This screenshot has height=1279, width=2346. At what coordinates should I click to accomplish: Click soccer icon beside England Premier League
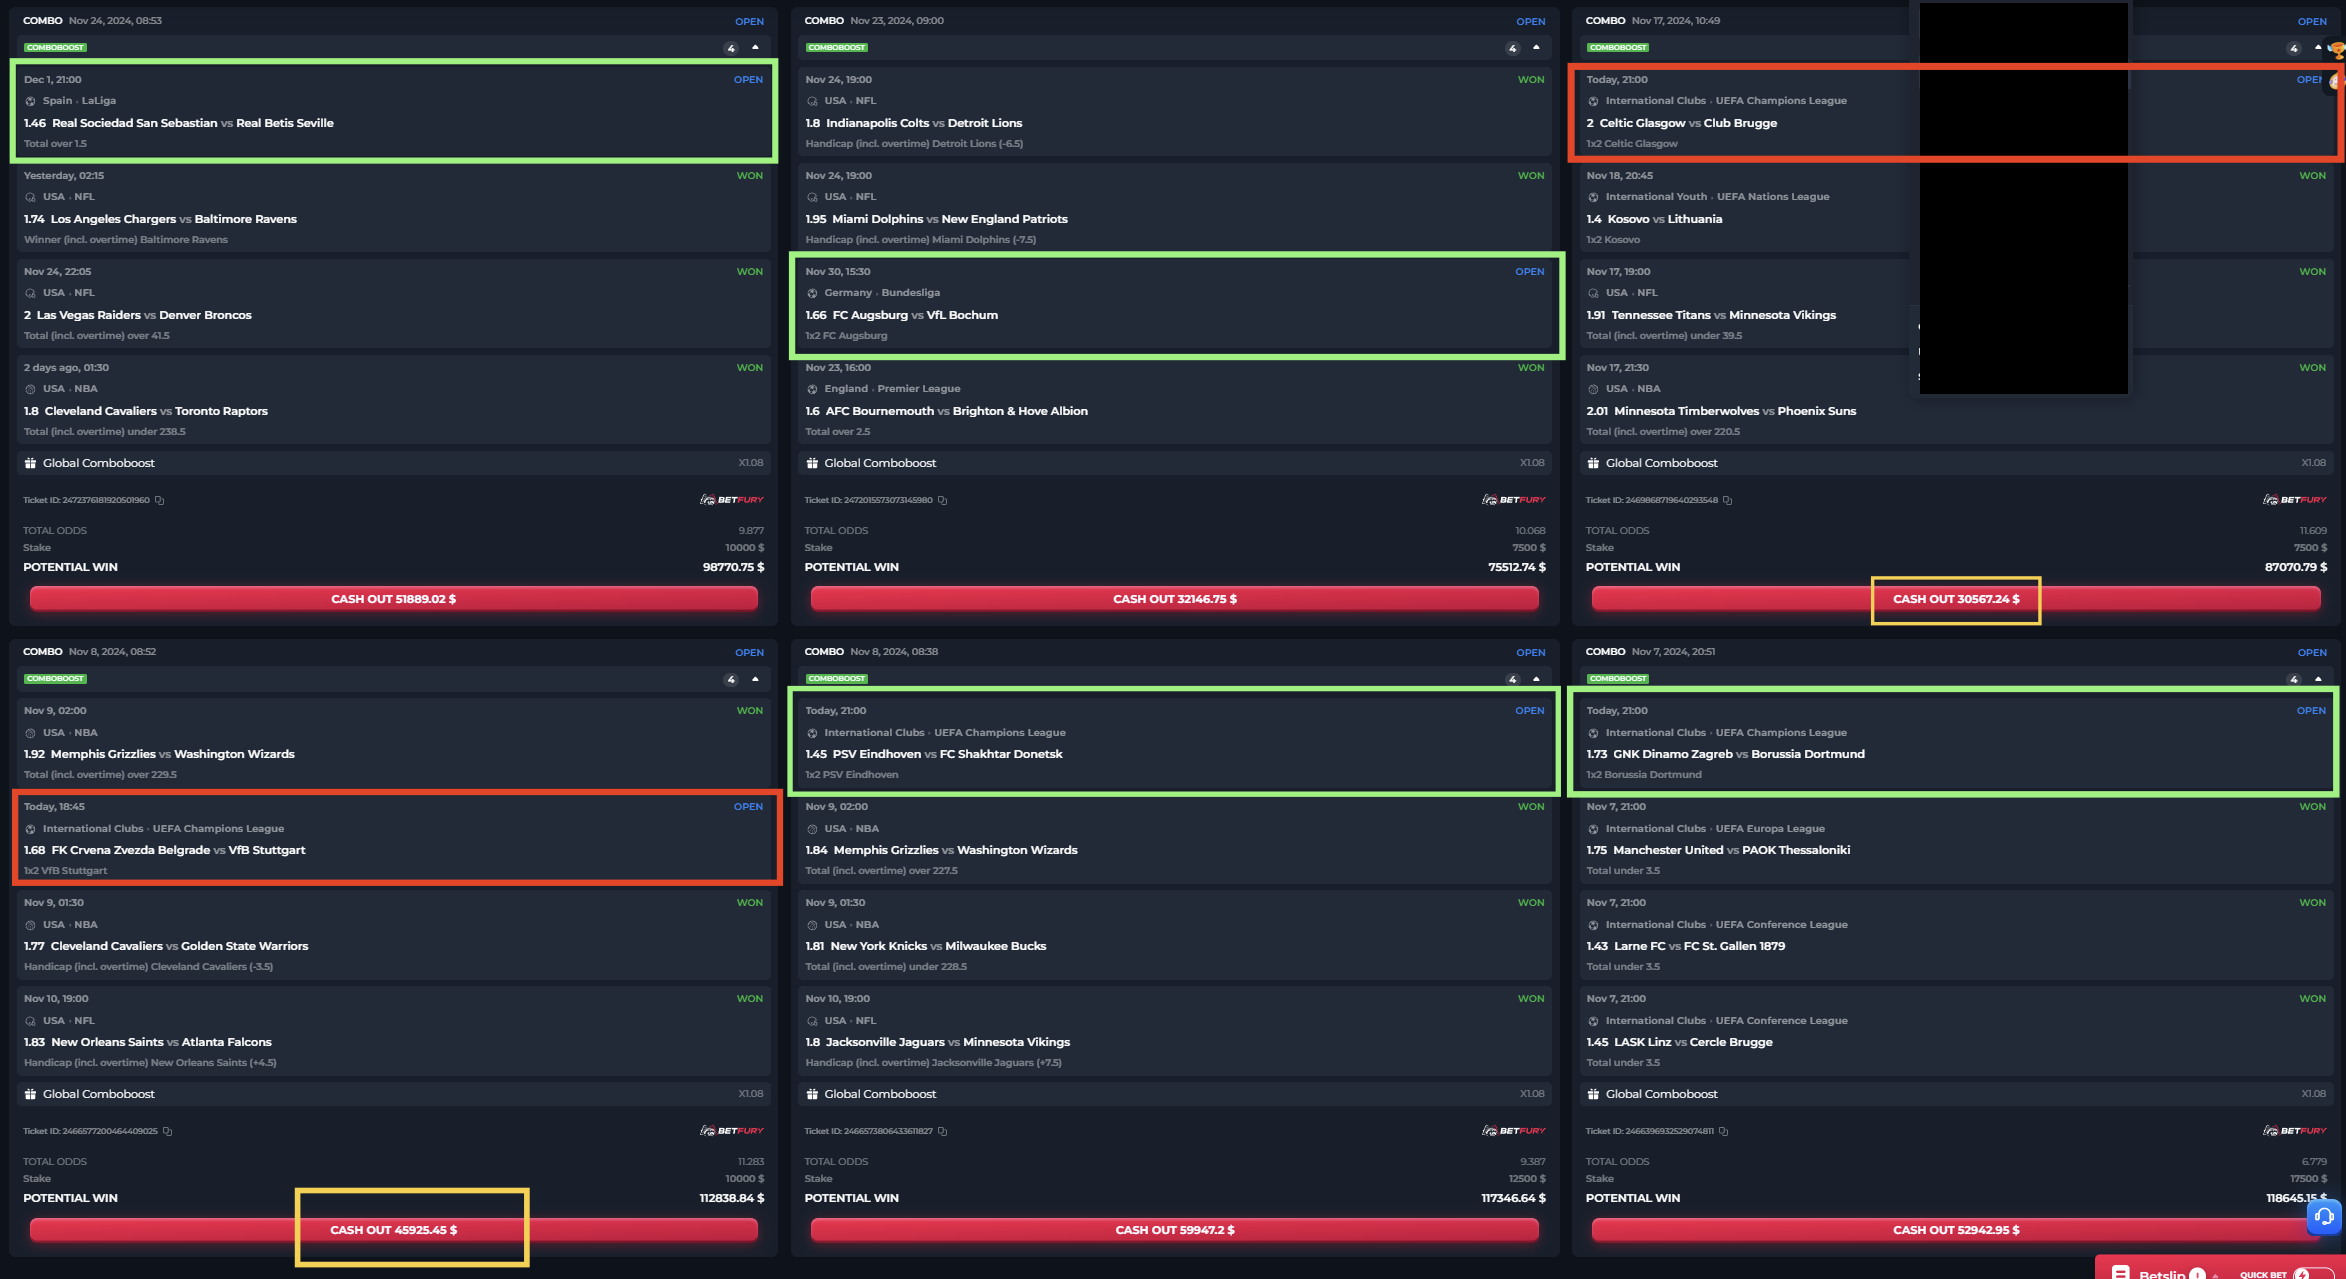[x=812, y=389]
